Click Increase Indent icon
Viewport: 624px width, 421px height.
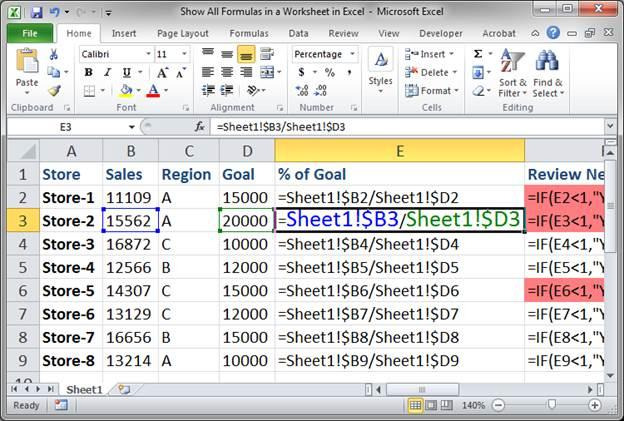click(227, 91)
